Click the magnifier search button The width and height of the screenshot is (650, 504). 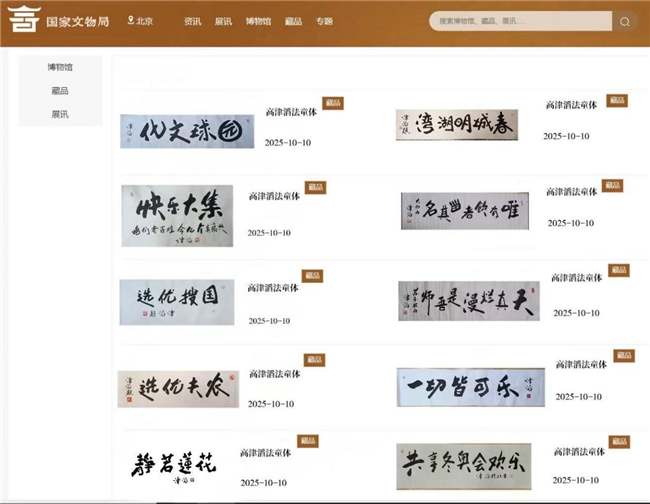625,21
